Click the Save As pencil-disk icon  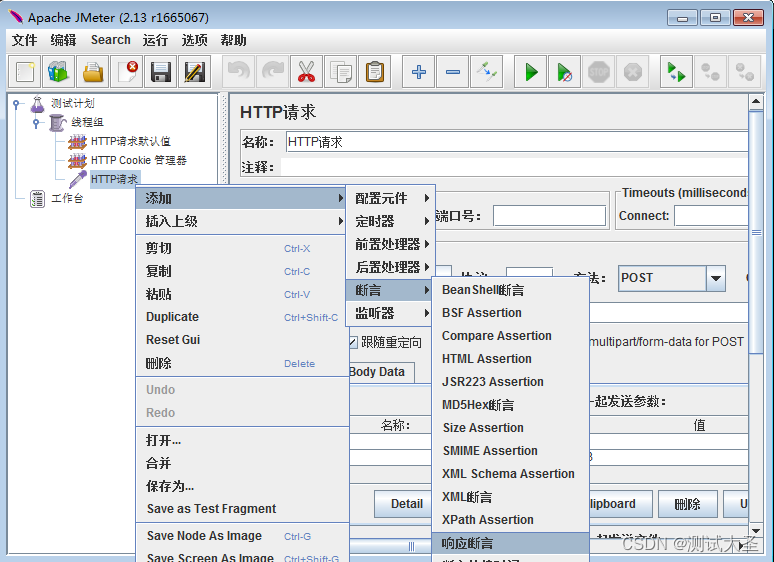(x=195, y=72)
